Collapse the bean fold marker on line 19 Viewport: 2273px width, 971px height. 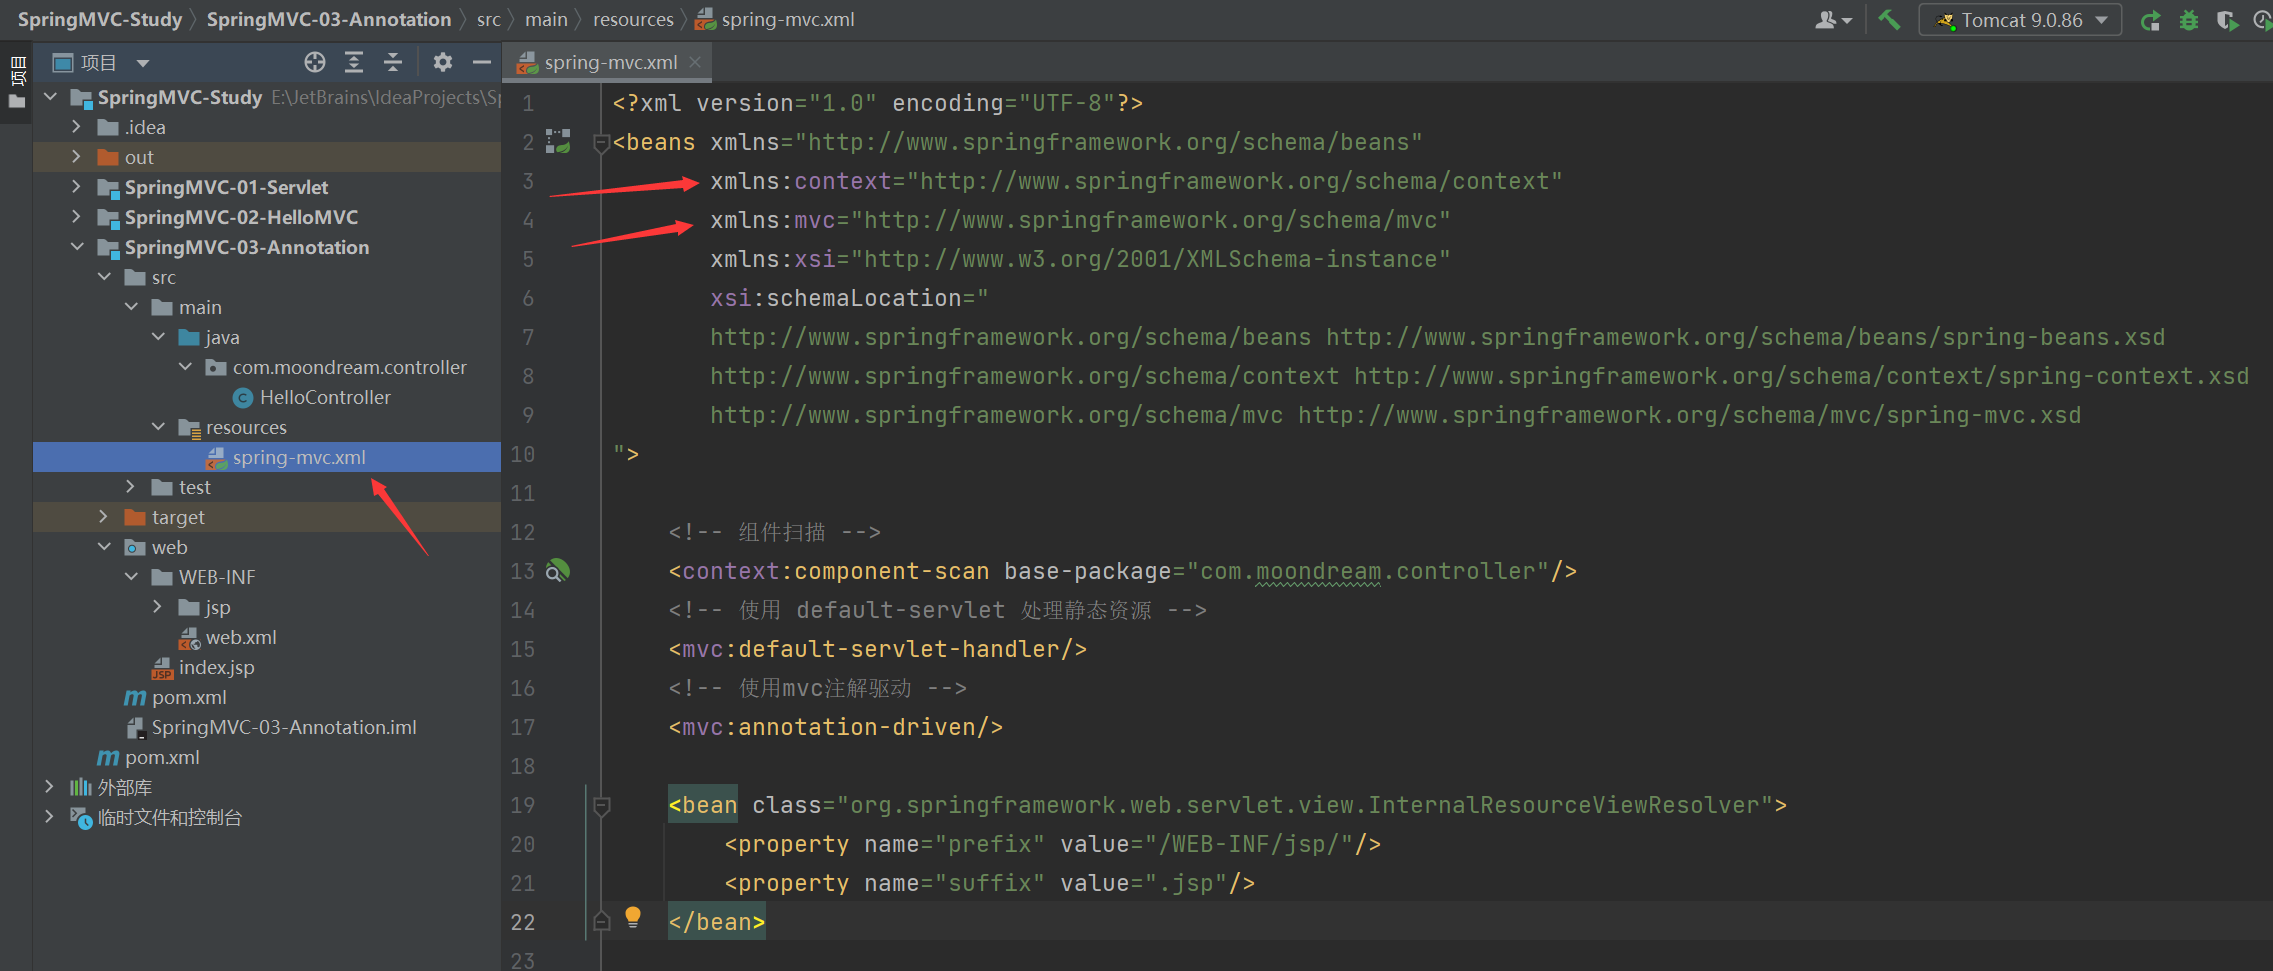[601, 806]
